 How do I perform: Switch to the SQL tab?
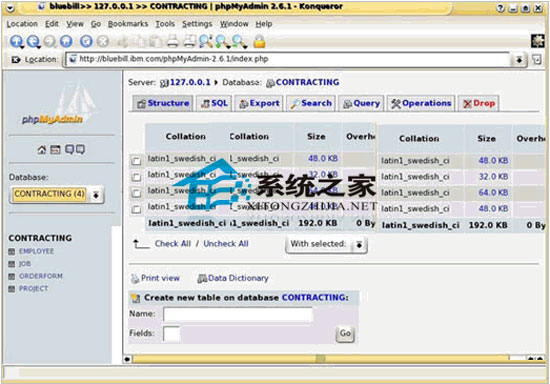[214, 103]
